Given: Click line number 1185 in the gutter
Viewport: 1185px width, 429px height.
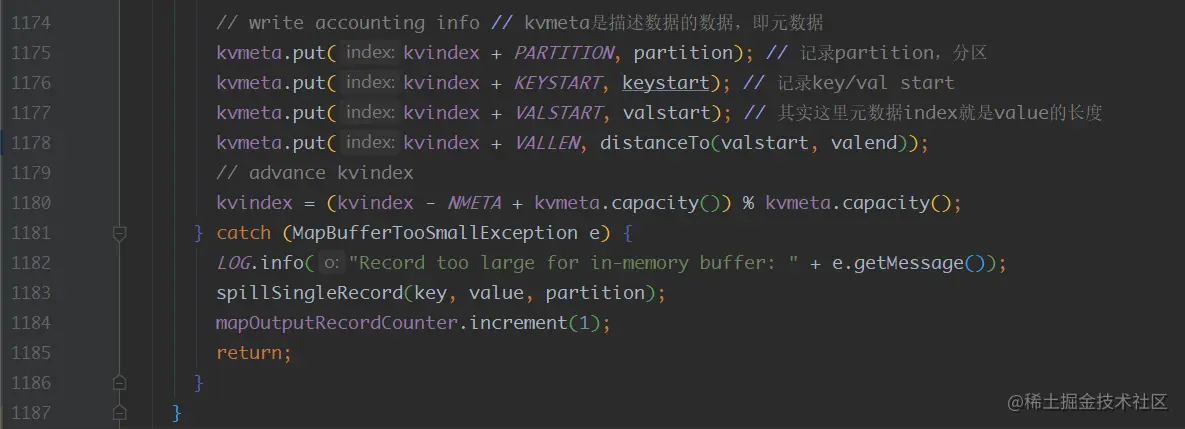Looking at the screenshot, I should point(31,353).
